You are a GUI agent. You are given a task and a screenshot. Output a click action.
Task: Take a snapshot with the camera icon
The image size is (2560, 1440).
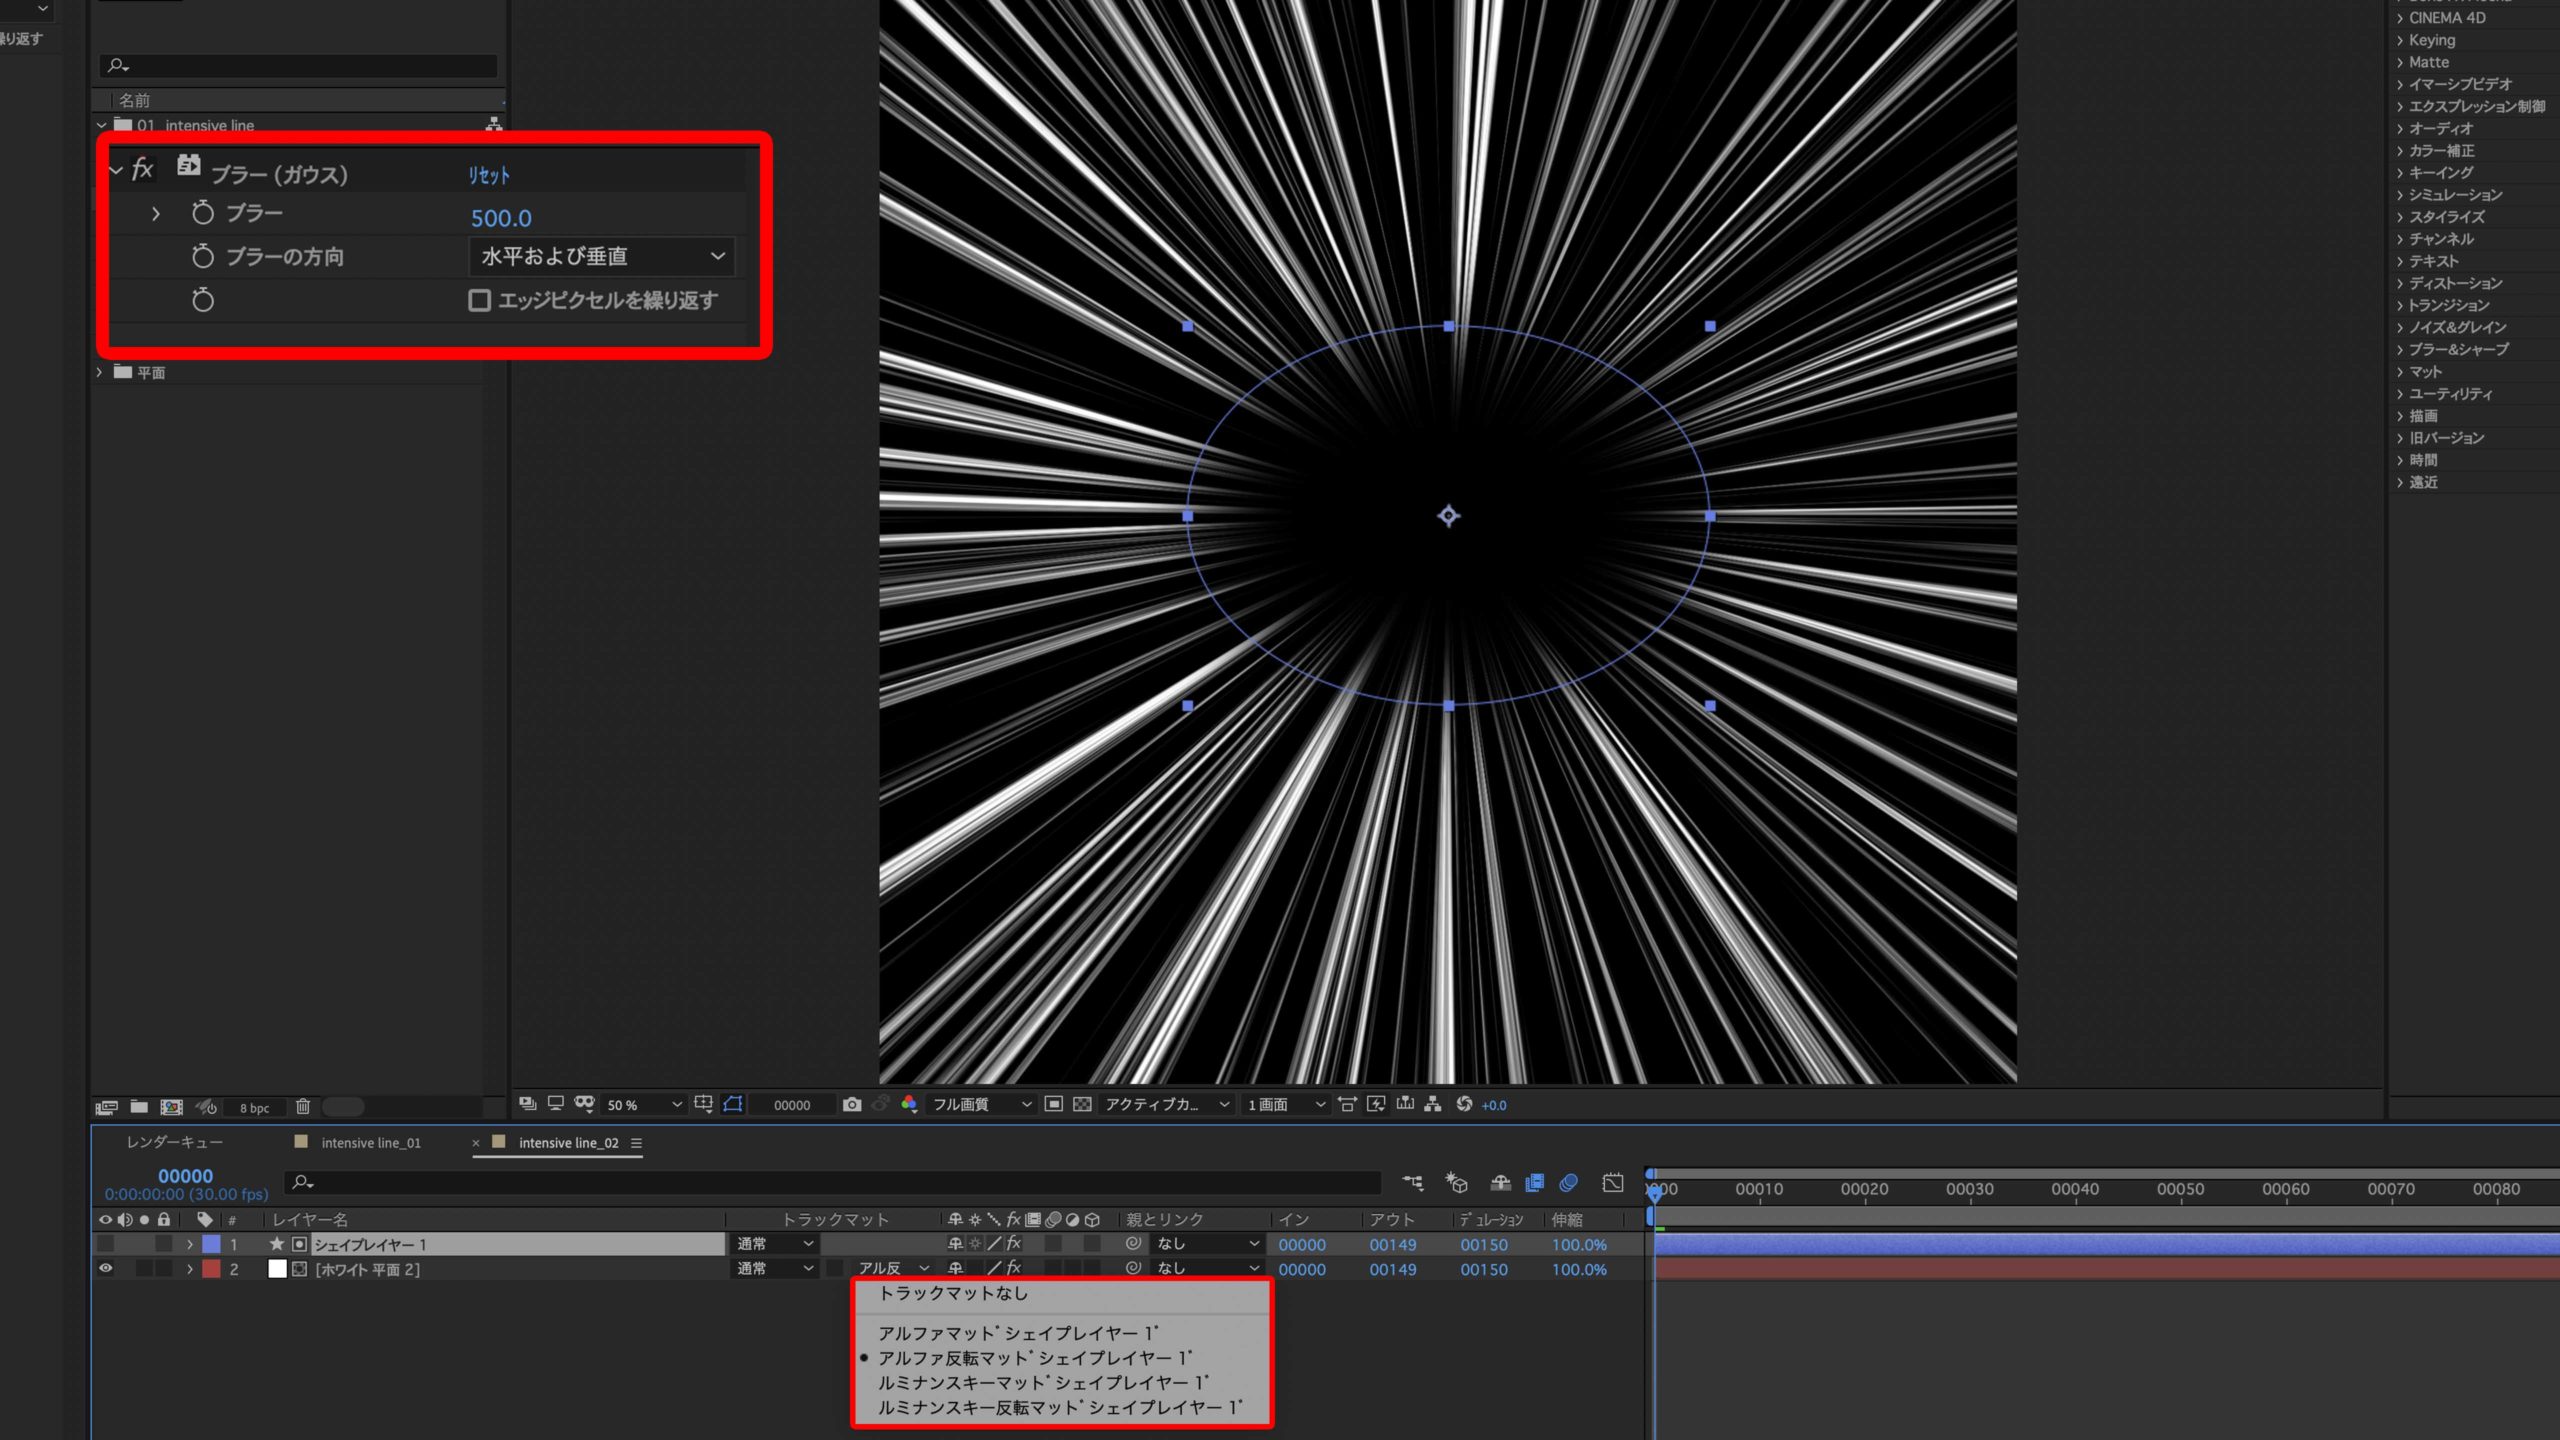click(852, 1104)
